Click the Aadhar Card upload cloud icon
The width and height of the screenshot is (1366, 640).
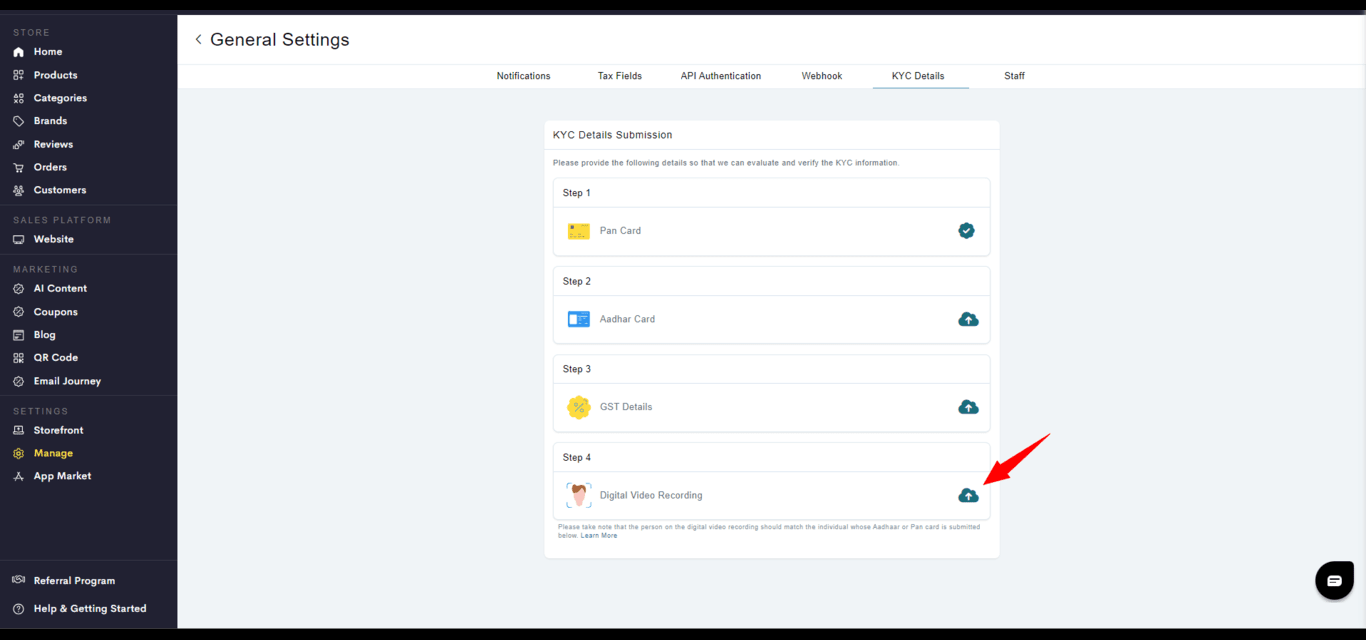[x=968, y=319]
